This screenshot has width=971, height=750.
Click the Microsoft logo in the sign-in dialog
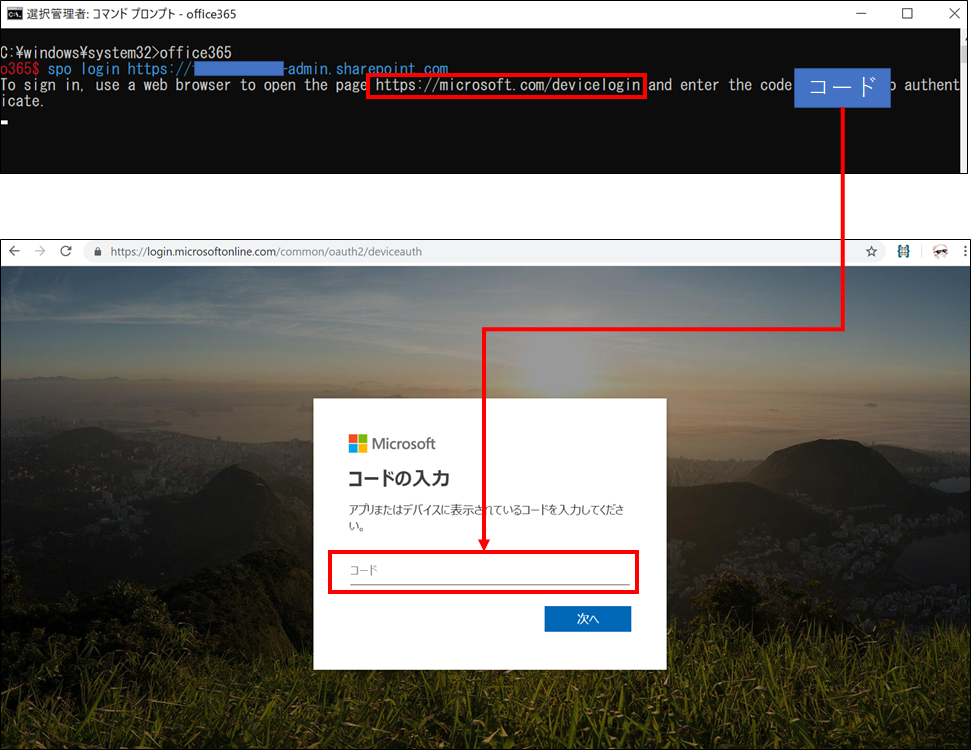coord(392,443)
